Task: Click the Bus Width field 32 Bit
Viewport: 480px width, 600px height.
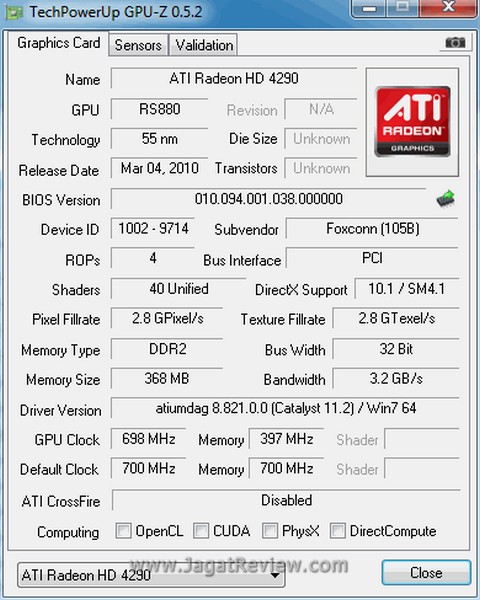Action: [396, 349]
